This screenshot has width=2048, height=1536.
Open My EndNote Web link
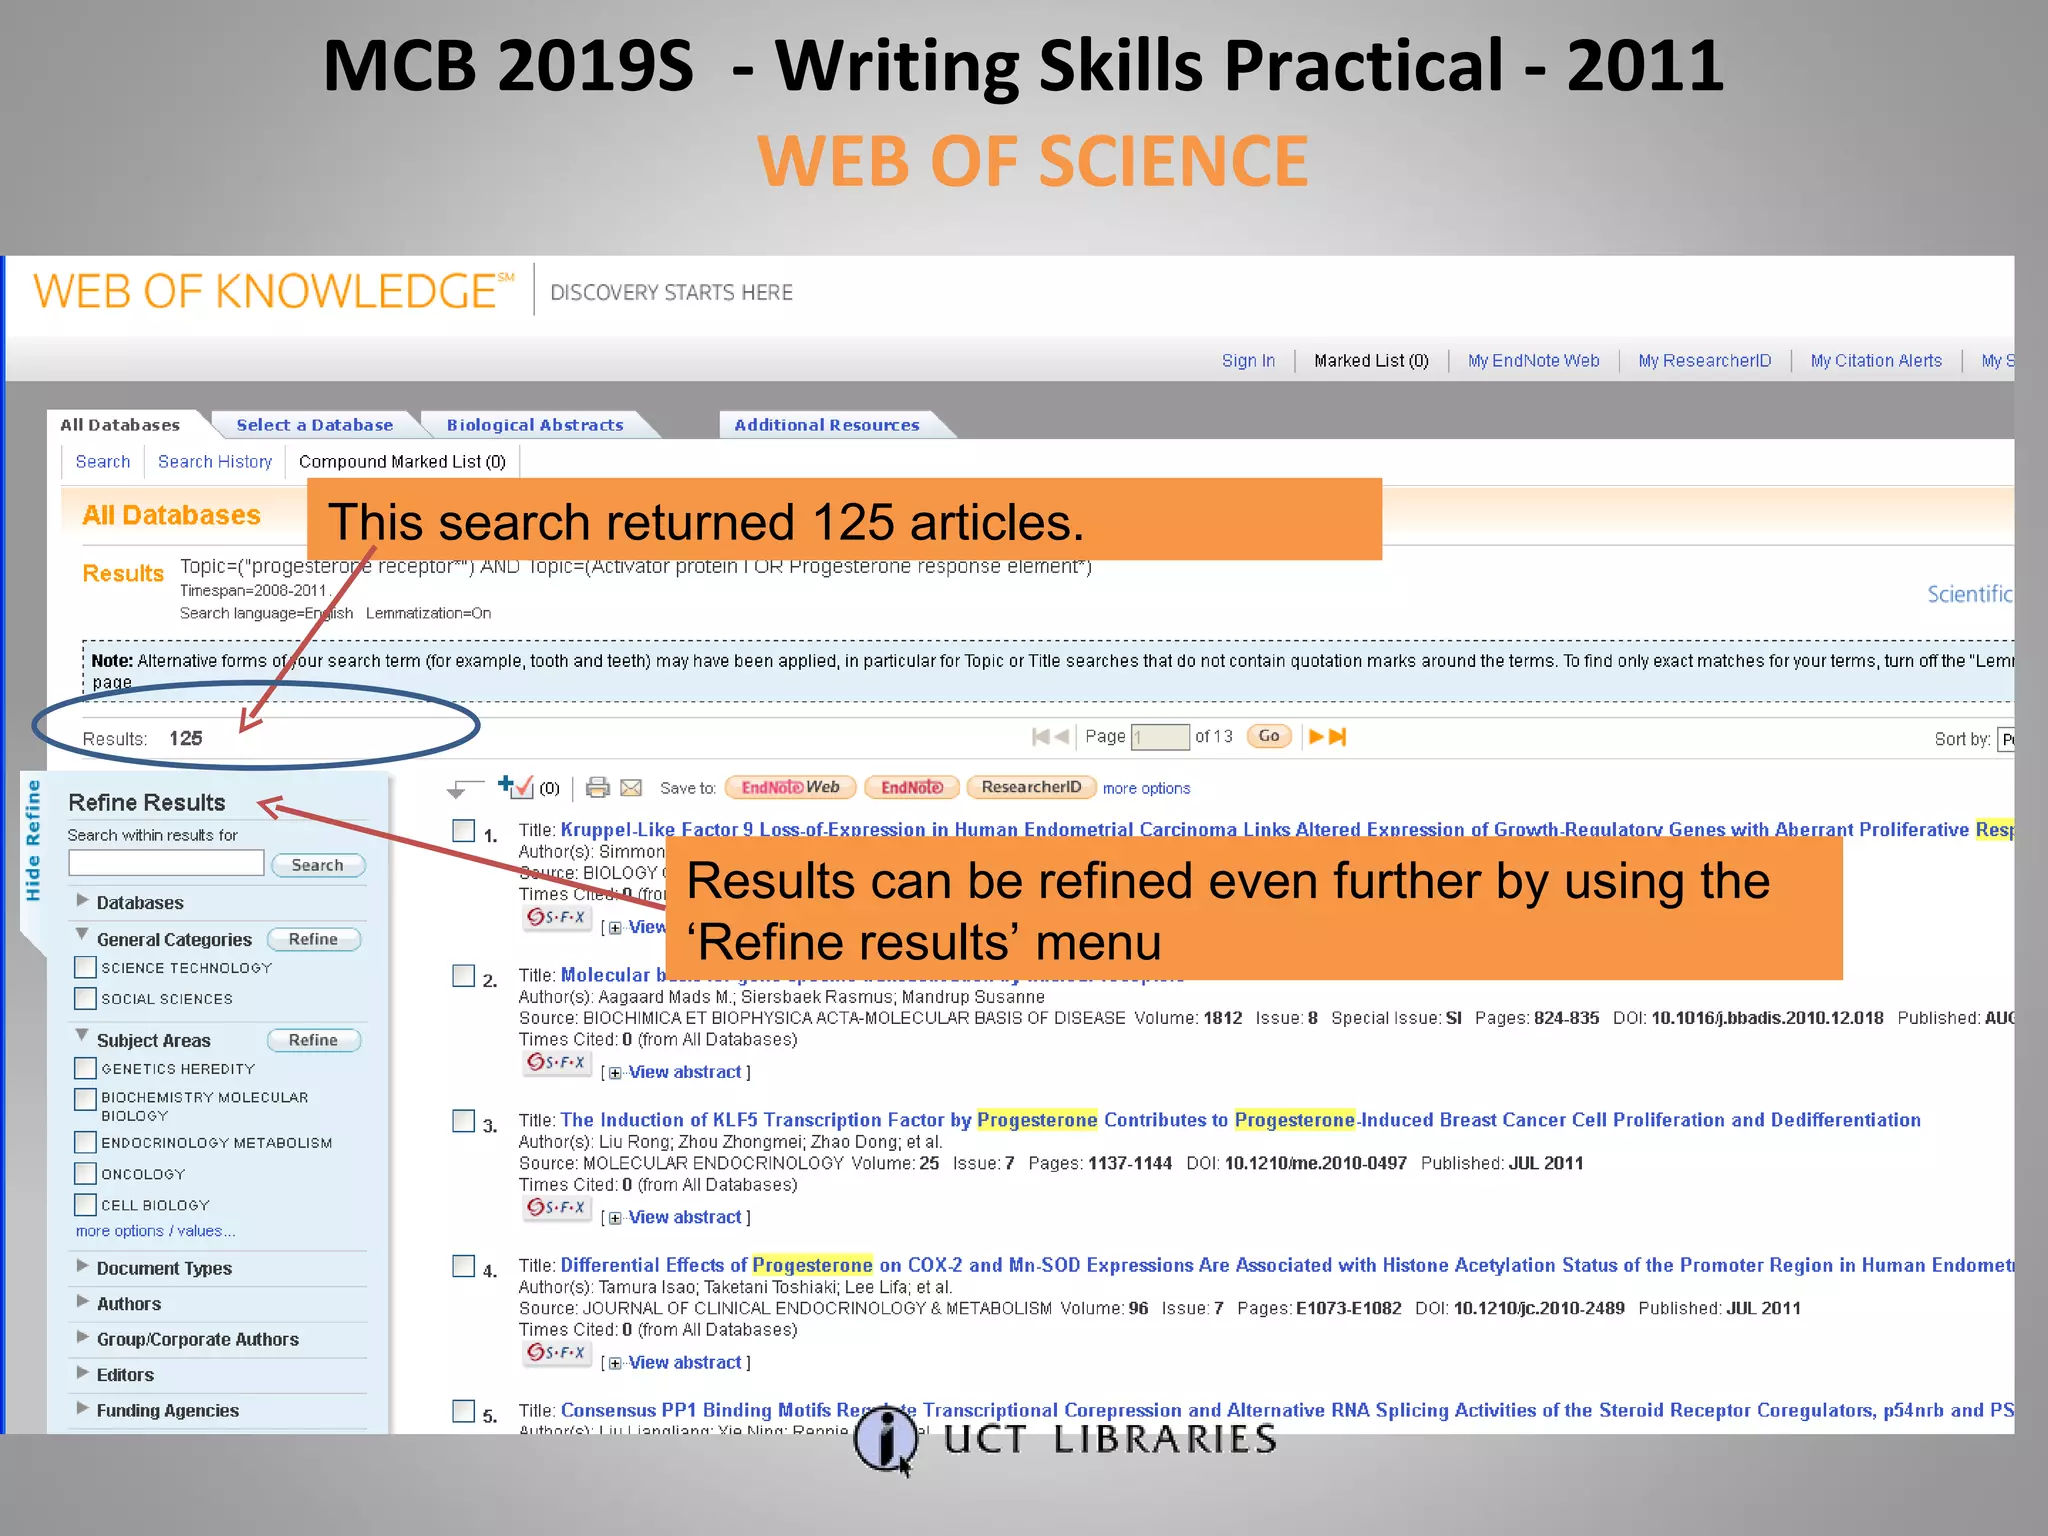click(x=1533, y=361)
